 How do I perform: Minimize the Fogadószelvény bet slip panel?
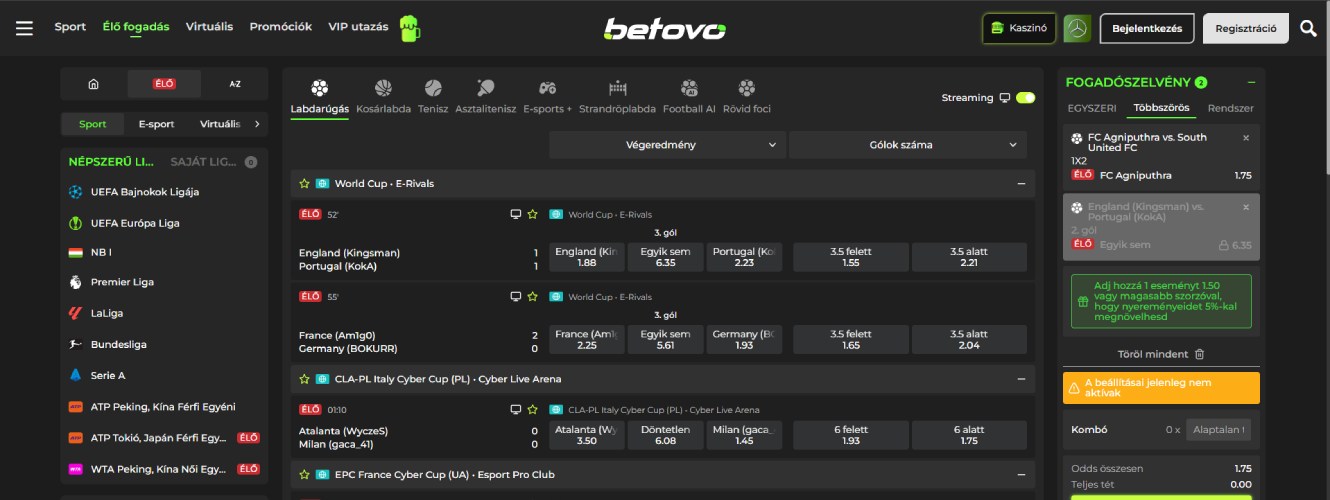(1251, 82)
